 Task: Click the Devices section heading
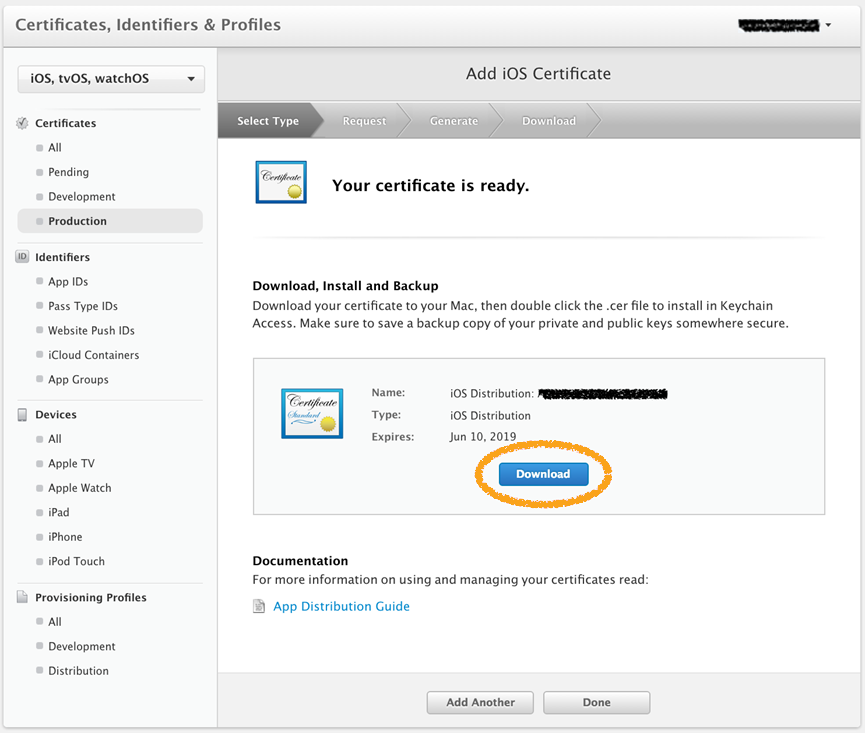click(56, 415)
